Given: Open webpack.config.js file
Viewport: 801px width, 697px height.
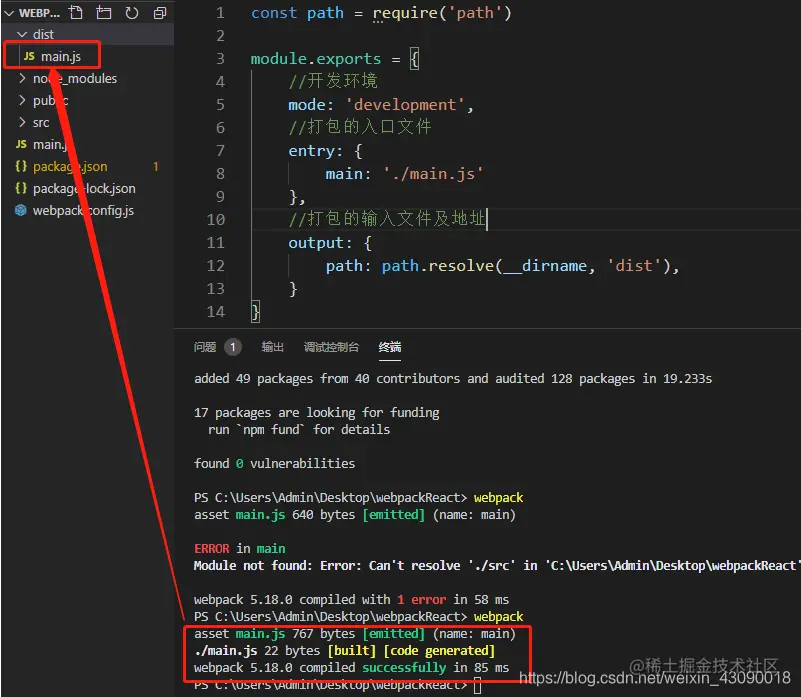Looking at the screenshot, I should pyautogui.click(x=83, y=211).
